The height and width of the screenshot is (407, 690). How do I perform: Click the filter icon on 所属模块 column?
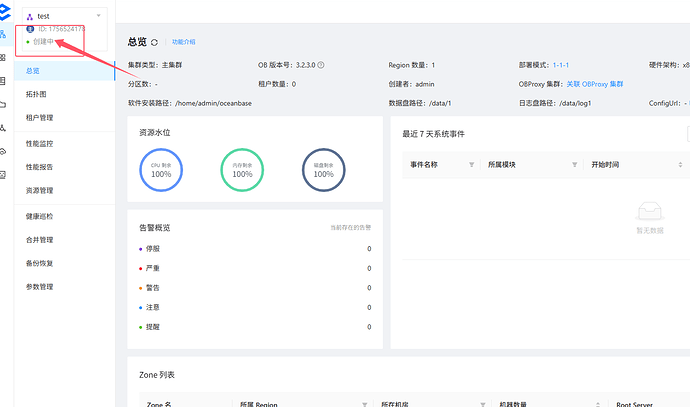574,165
